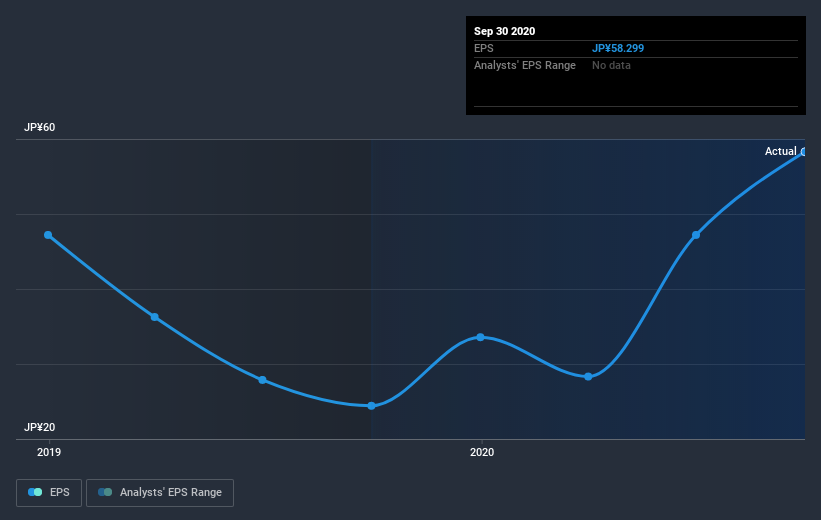Click the 2020 axis label
The image size is (821, 520).
(482, 452)
